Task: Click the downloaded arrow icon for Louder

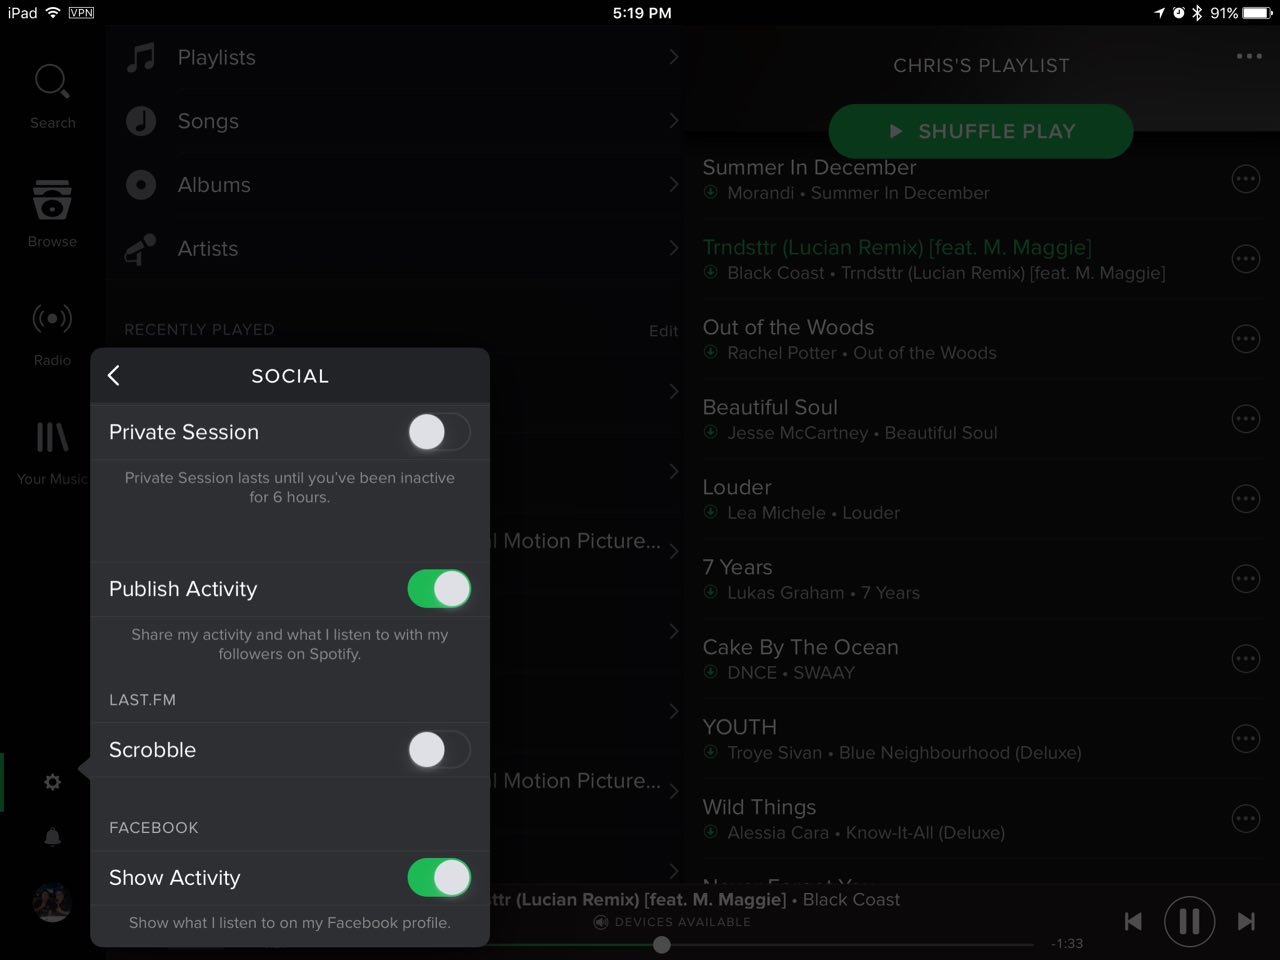Action: [710, 512]
